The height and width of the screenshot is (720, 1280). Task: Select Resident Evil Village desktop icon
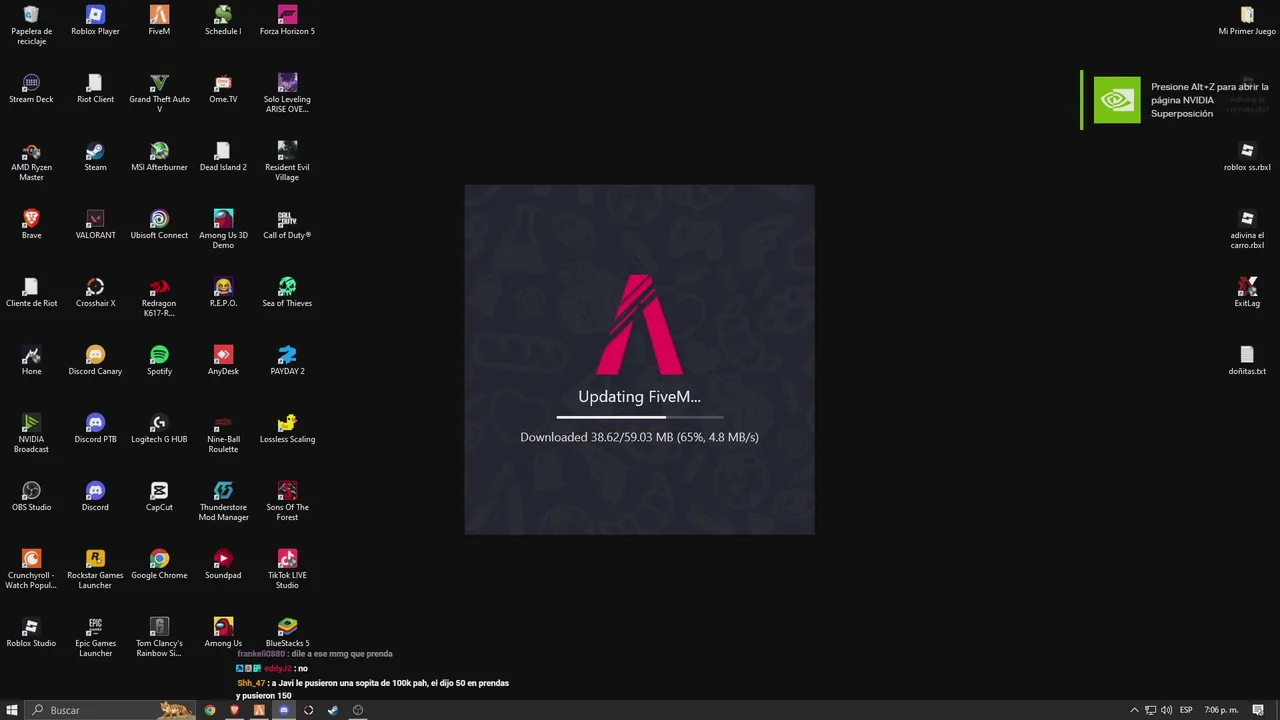click(x=287, y=161)
